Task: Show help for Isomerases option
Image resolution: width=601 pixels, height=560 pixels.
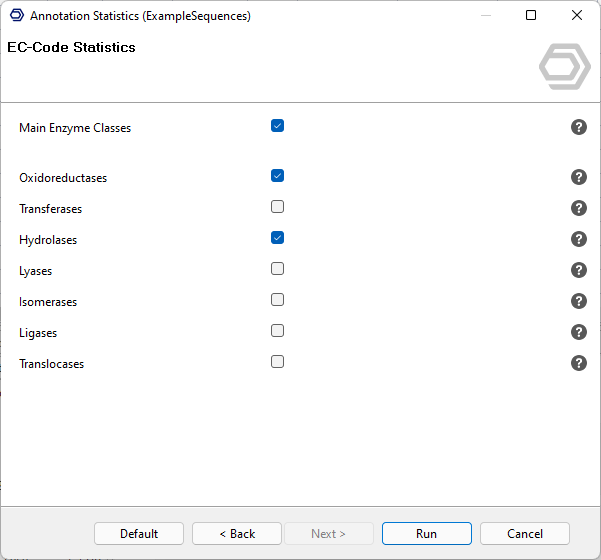Action: point(578,301)
